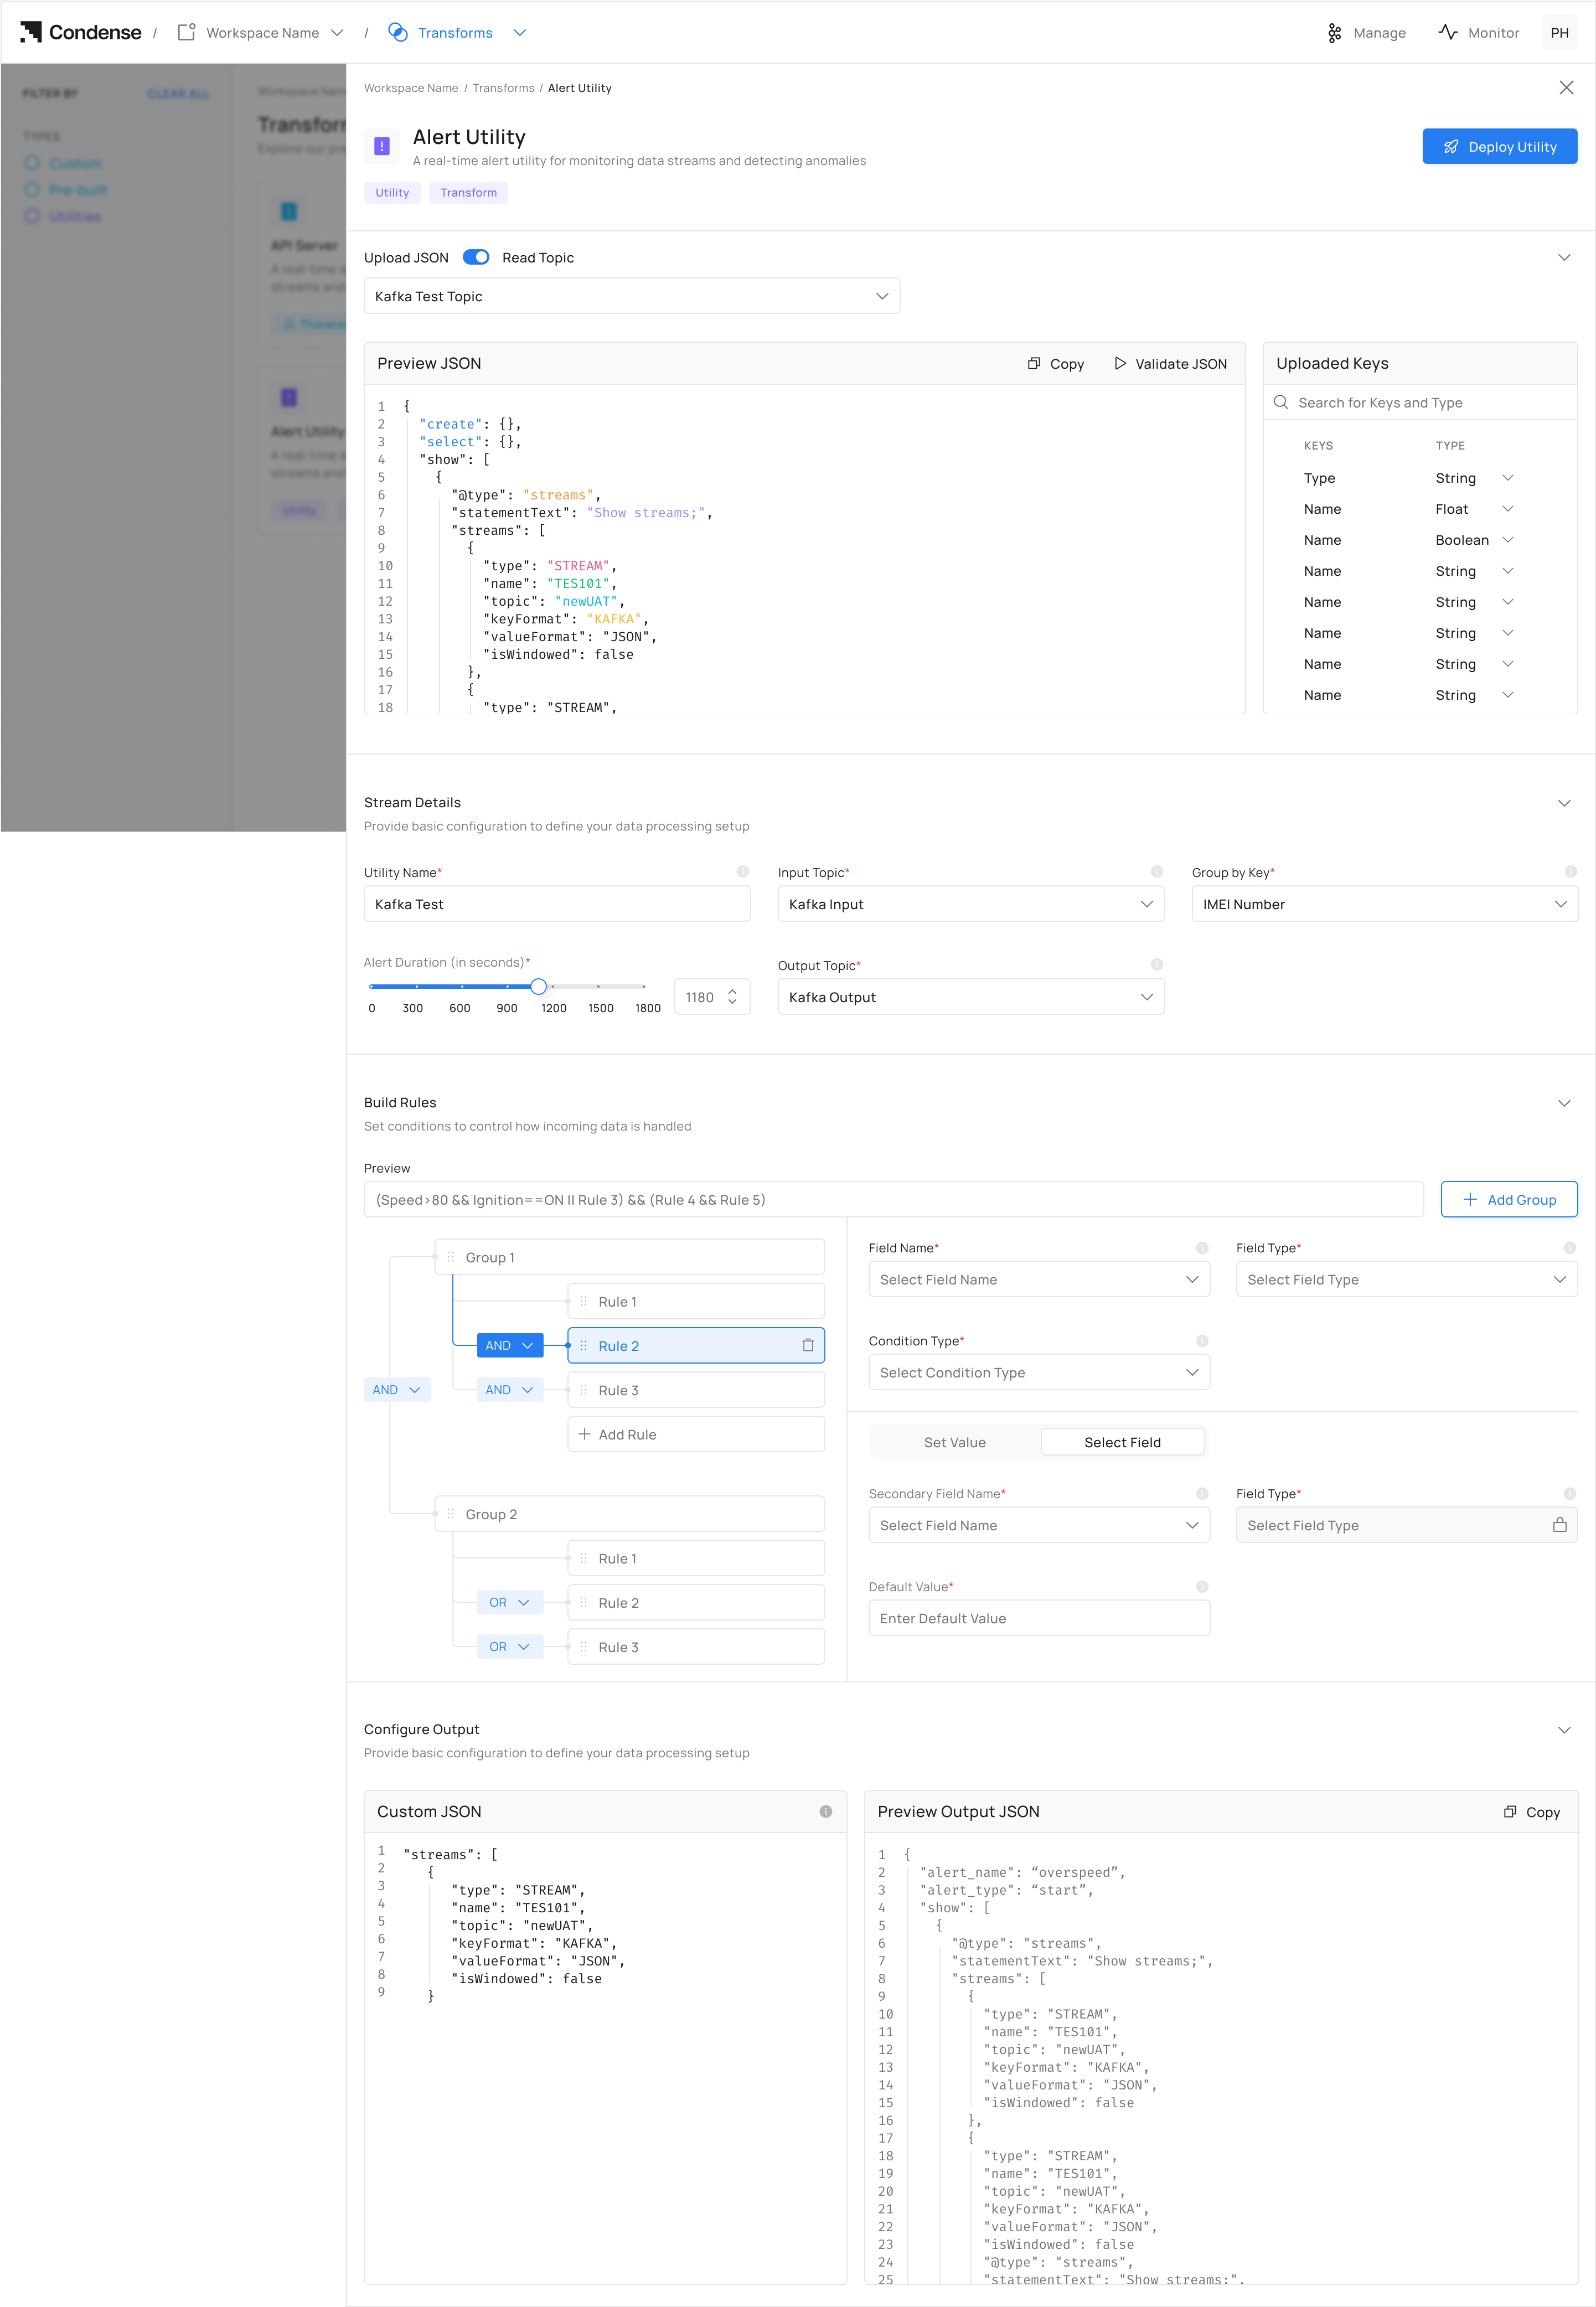1596x2307 pixels.
Task: Choose the Select Field option
Action: tap(1122, 1442)
